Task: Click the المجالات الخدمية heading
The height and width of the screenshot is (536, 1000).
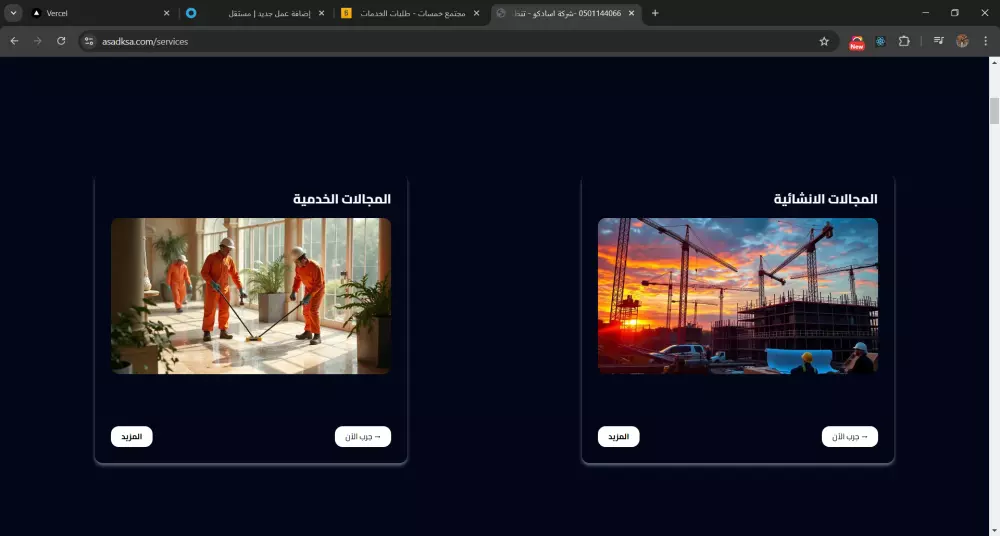Action: pyautogui.click(x=342, y=199)
